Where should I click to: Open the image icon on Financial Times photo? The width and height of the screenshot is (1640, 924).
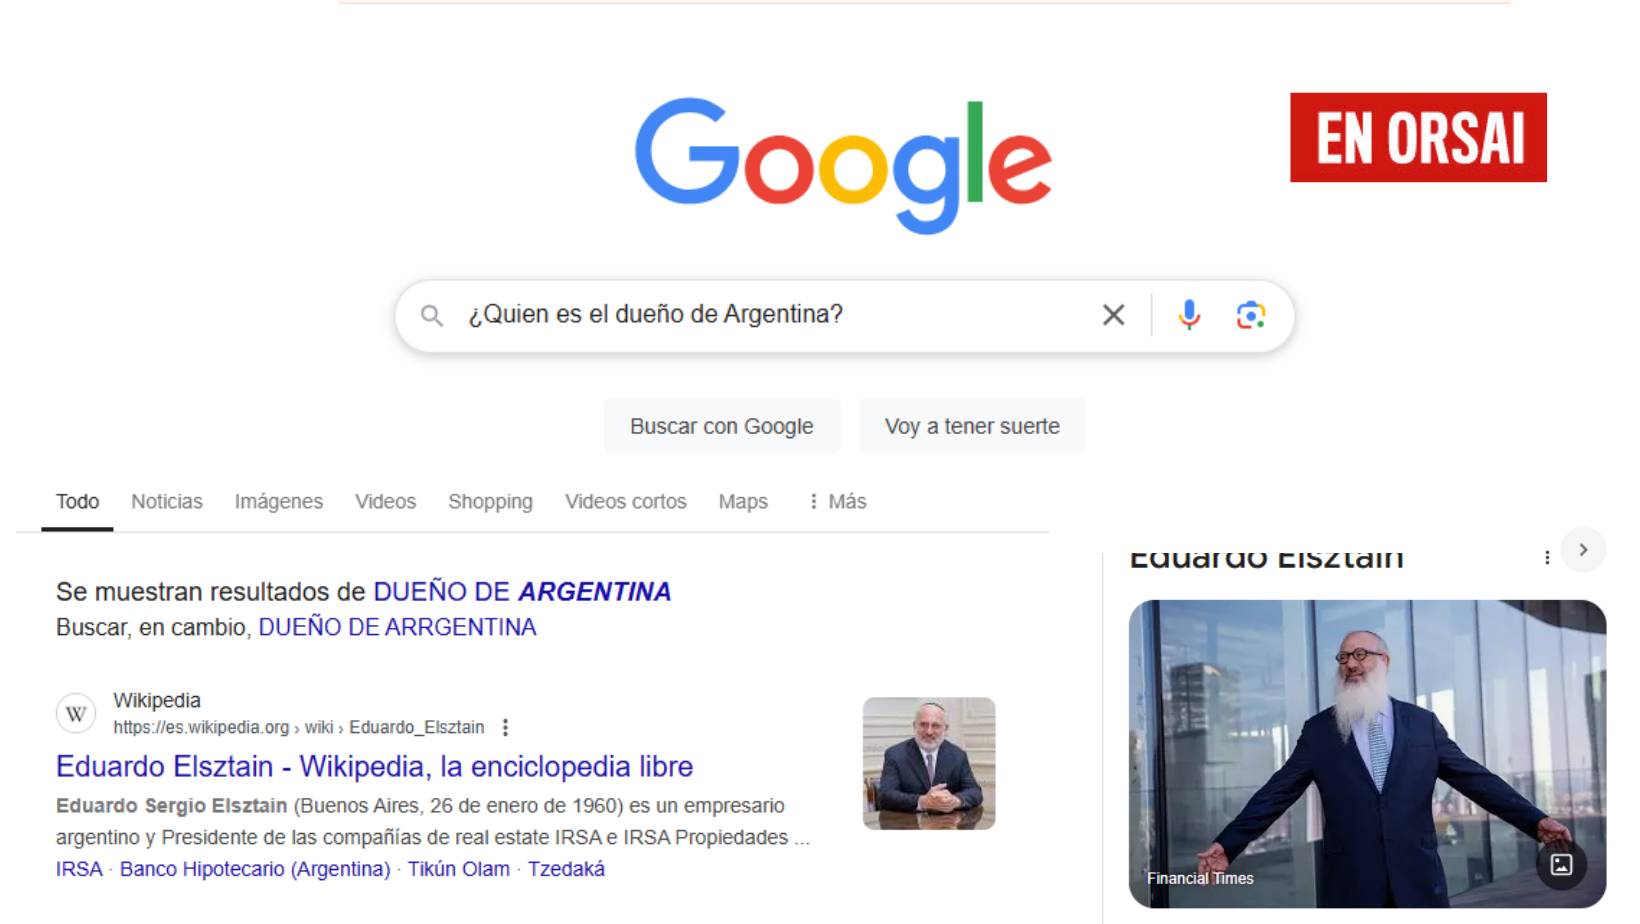(x=1561, y=865)
